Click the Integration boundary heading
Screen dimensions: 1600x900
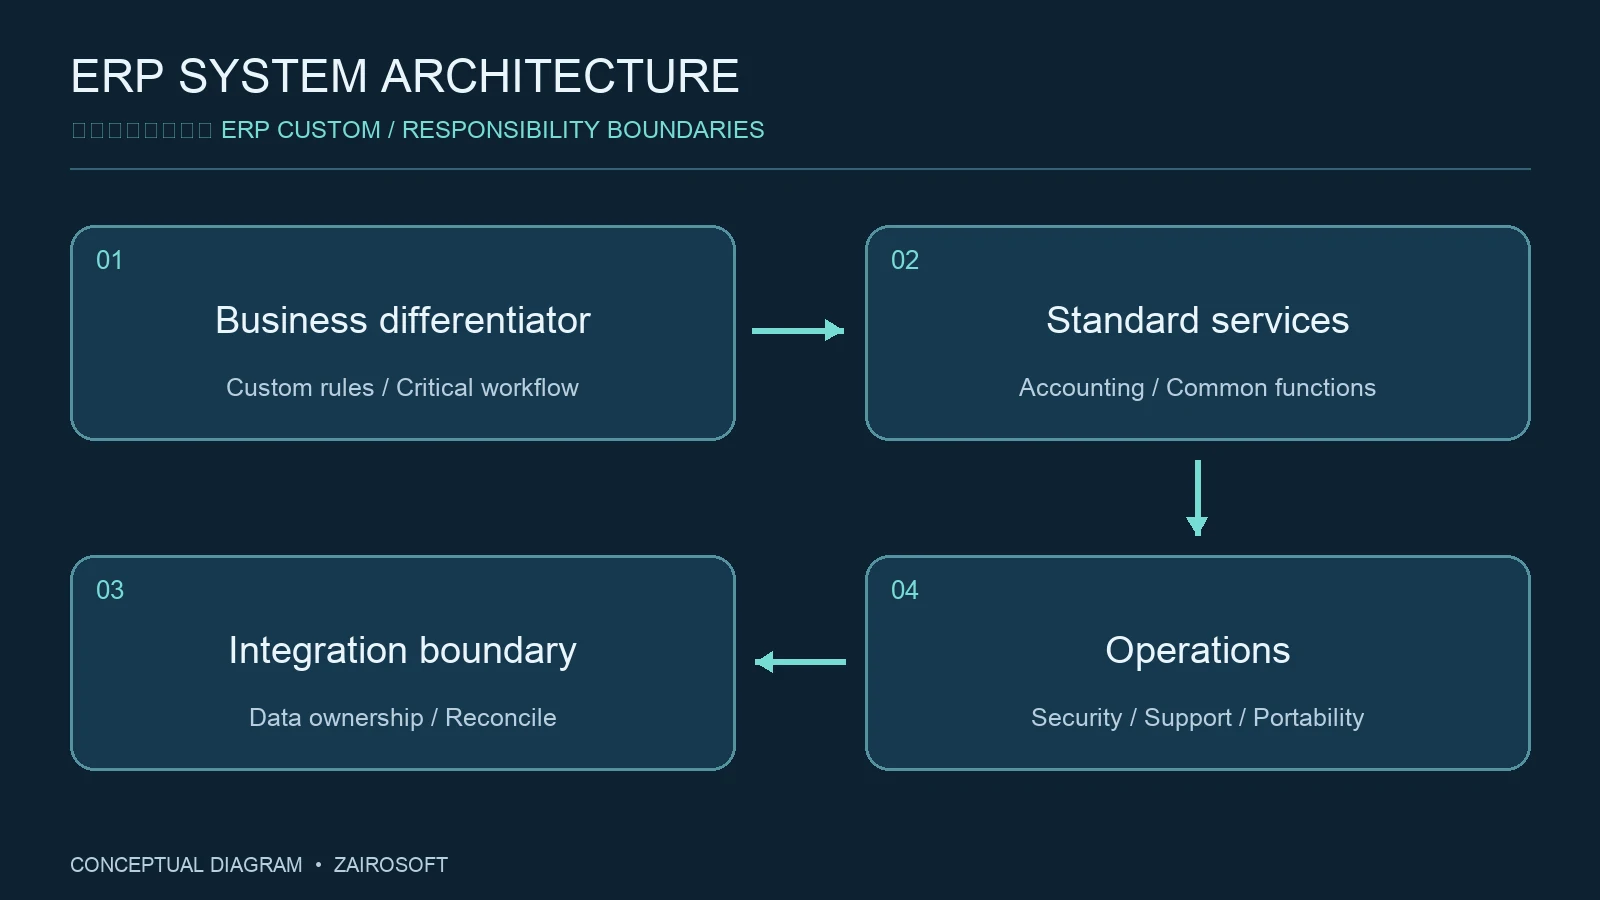pos(403,651)
